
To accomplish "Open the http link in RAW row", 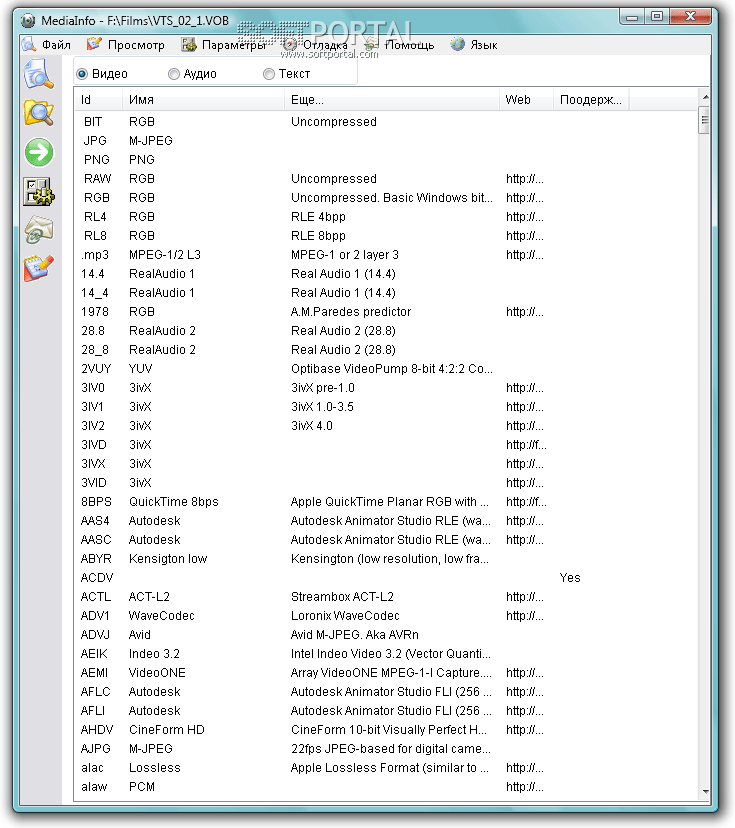I will click(524, 179).
